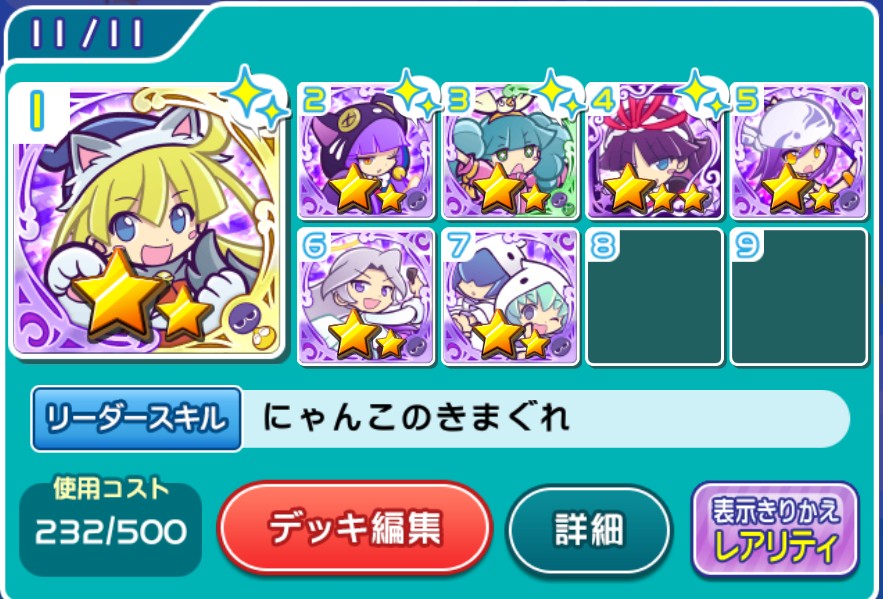This screenshot has height=599, width=883.
Task: Open the 詳細 details button
Action: (x=589, y=529)
